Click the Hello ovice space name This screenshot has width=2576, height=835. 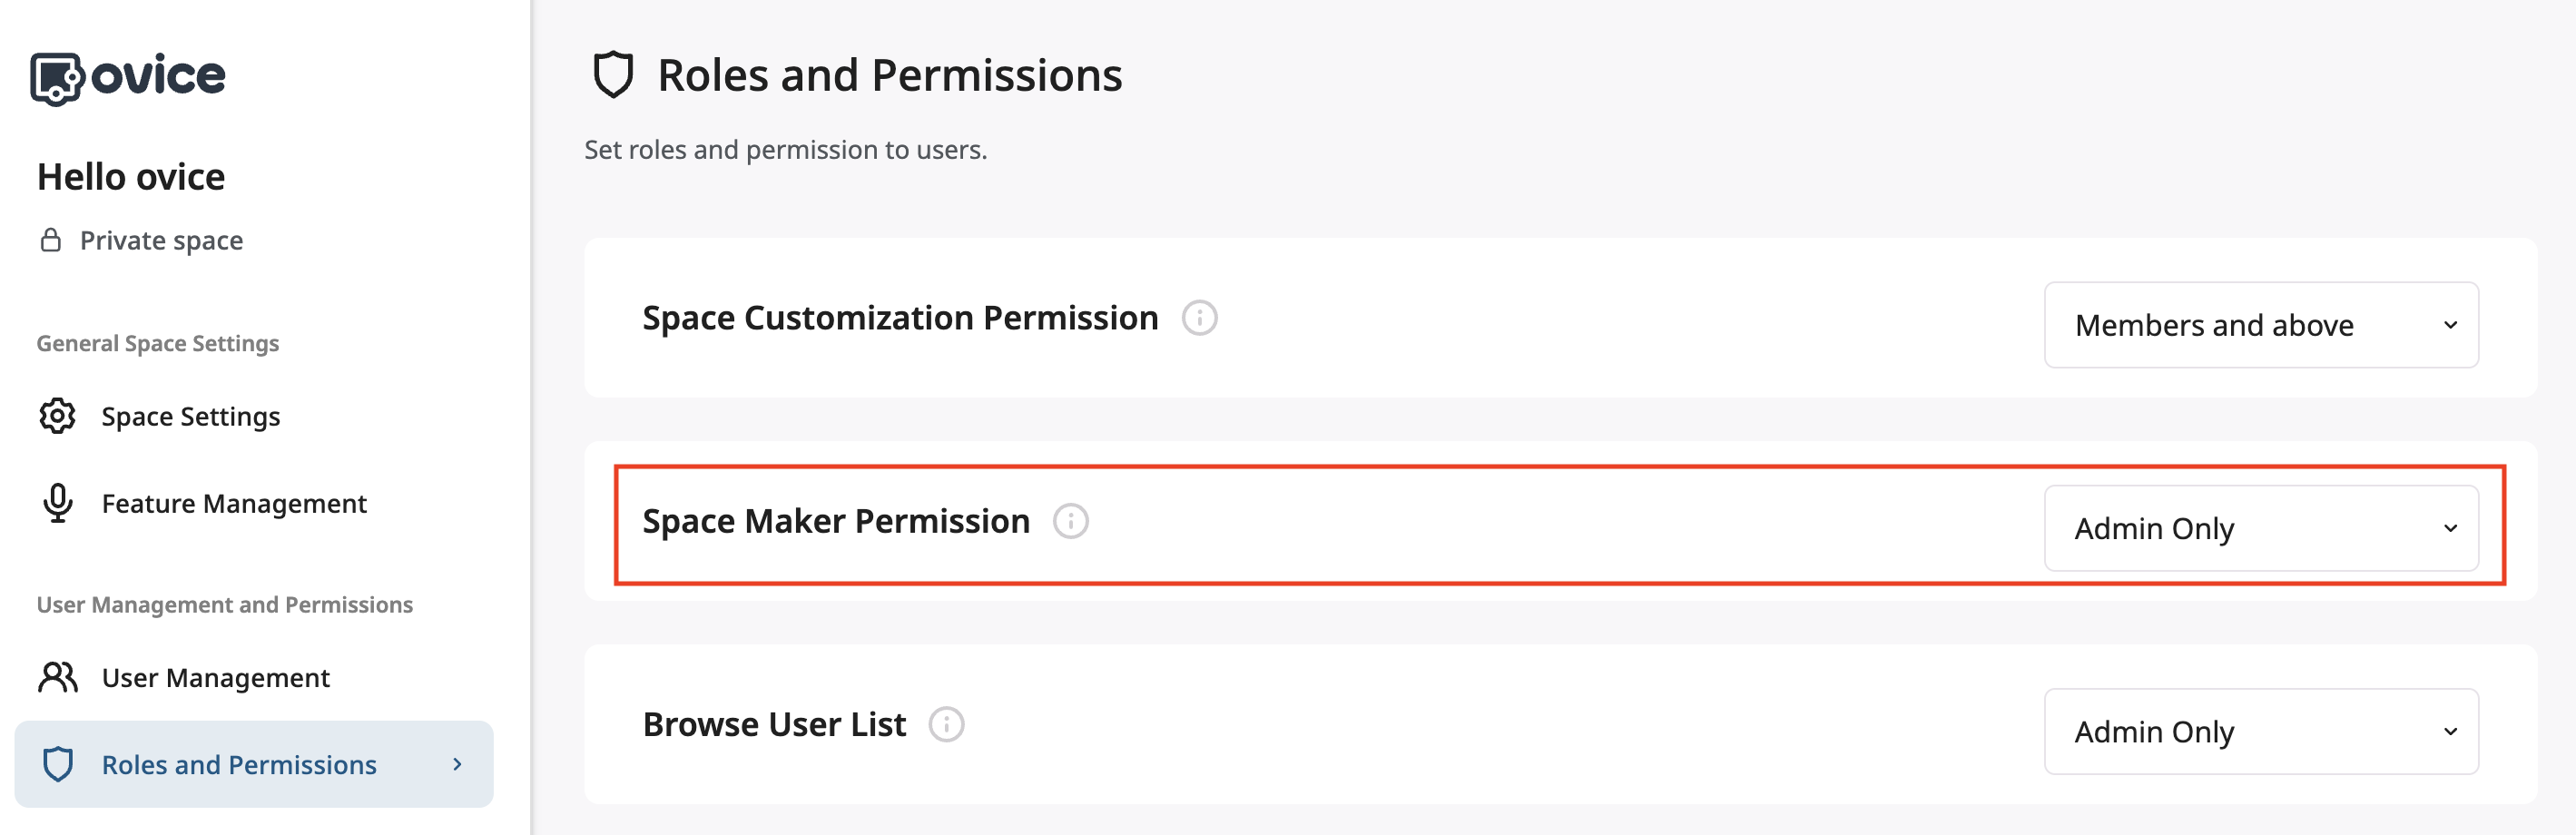[x=131, y=177]
